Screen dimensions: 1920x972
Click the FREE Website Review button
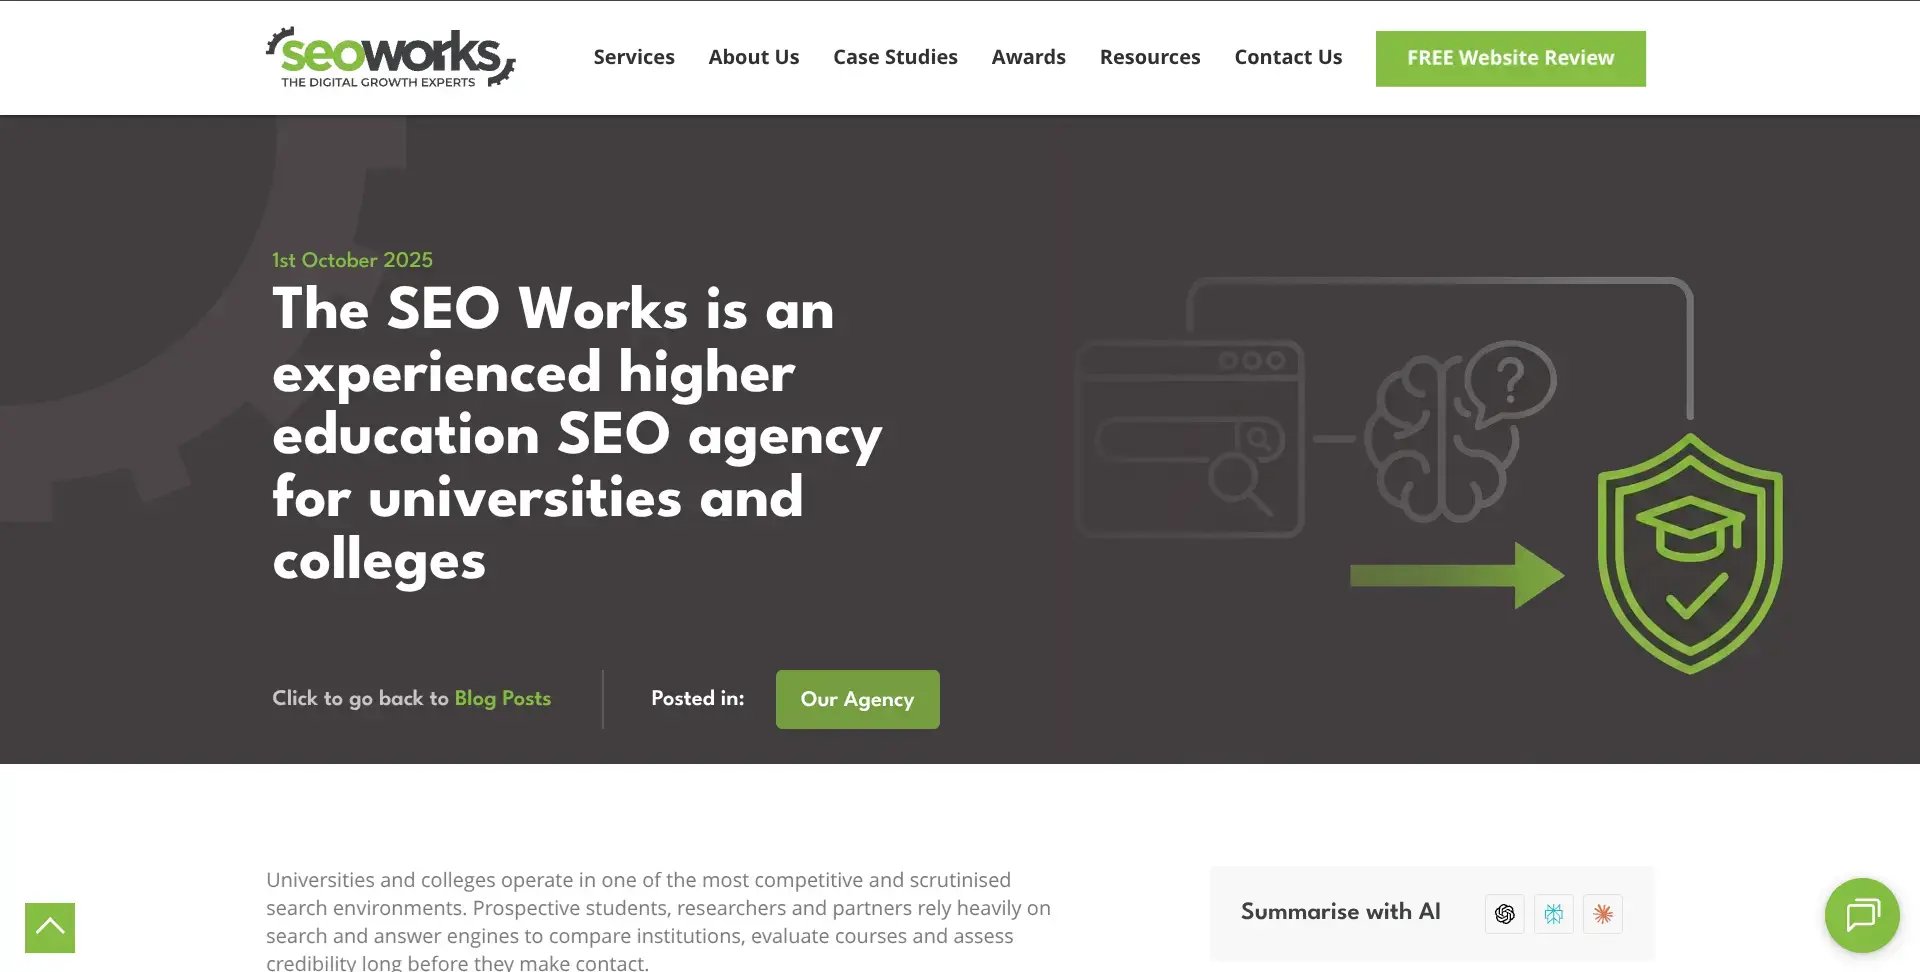pos(1510,58)
